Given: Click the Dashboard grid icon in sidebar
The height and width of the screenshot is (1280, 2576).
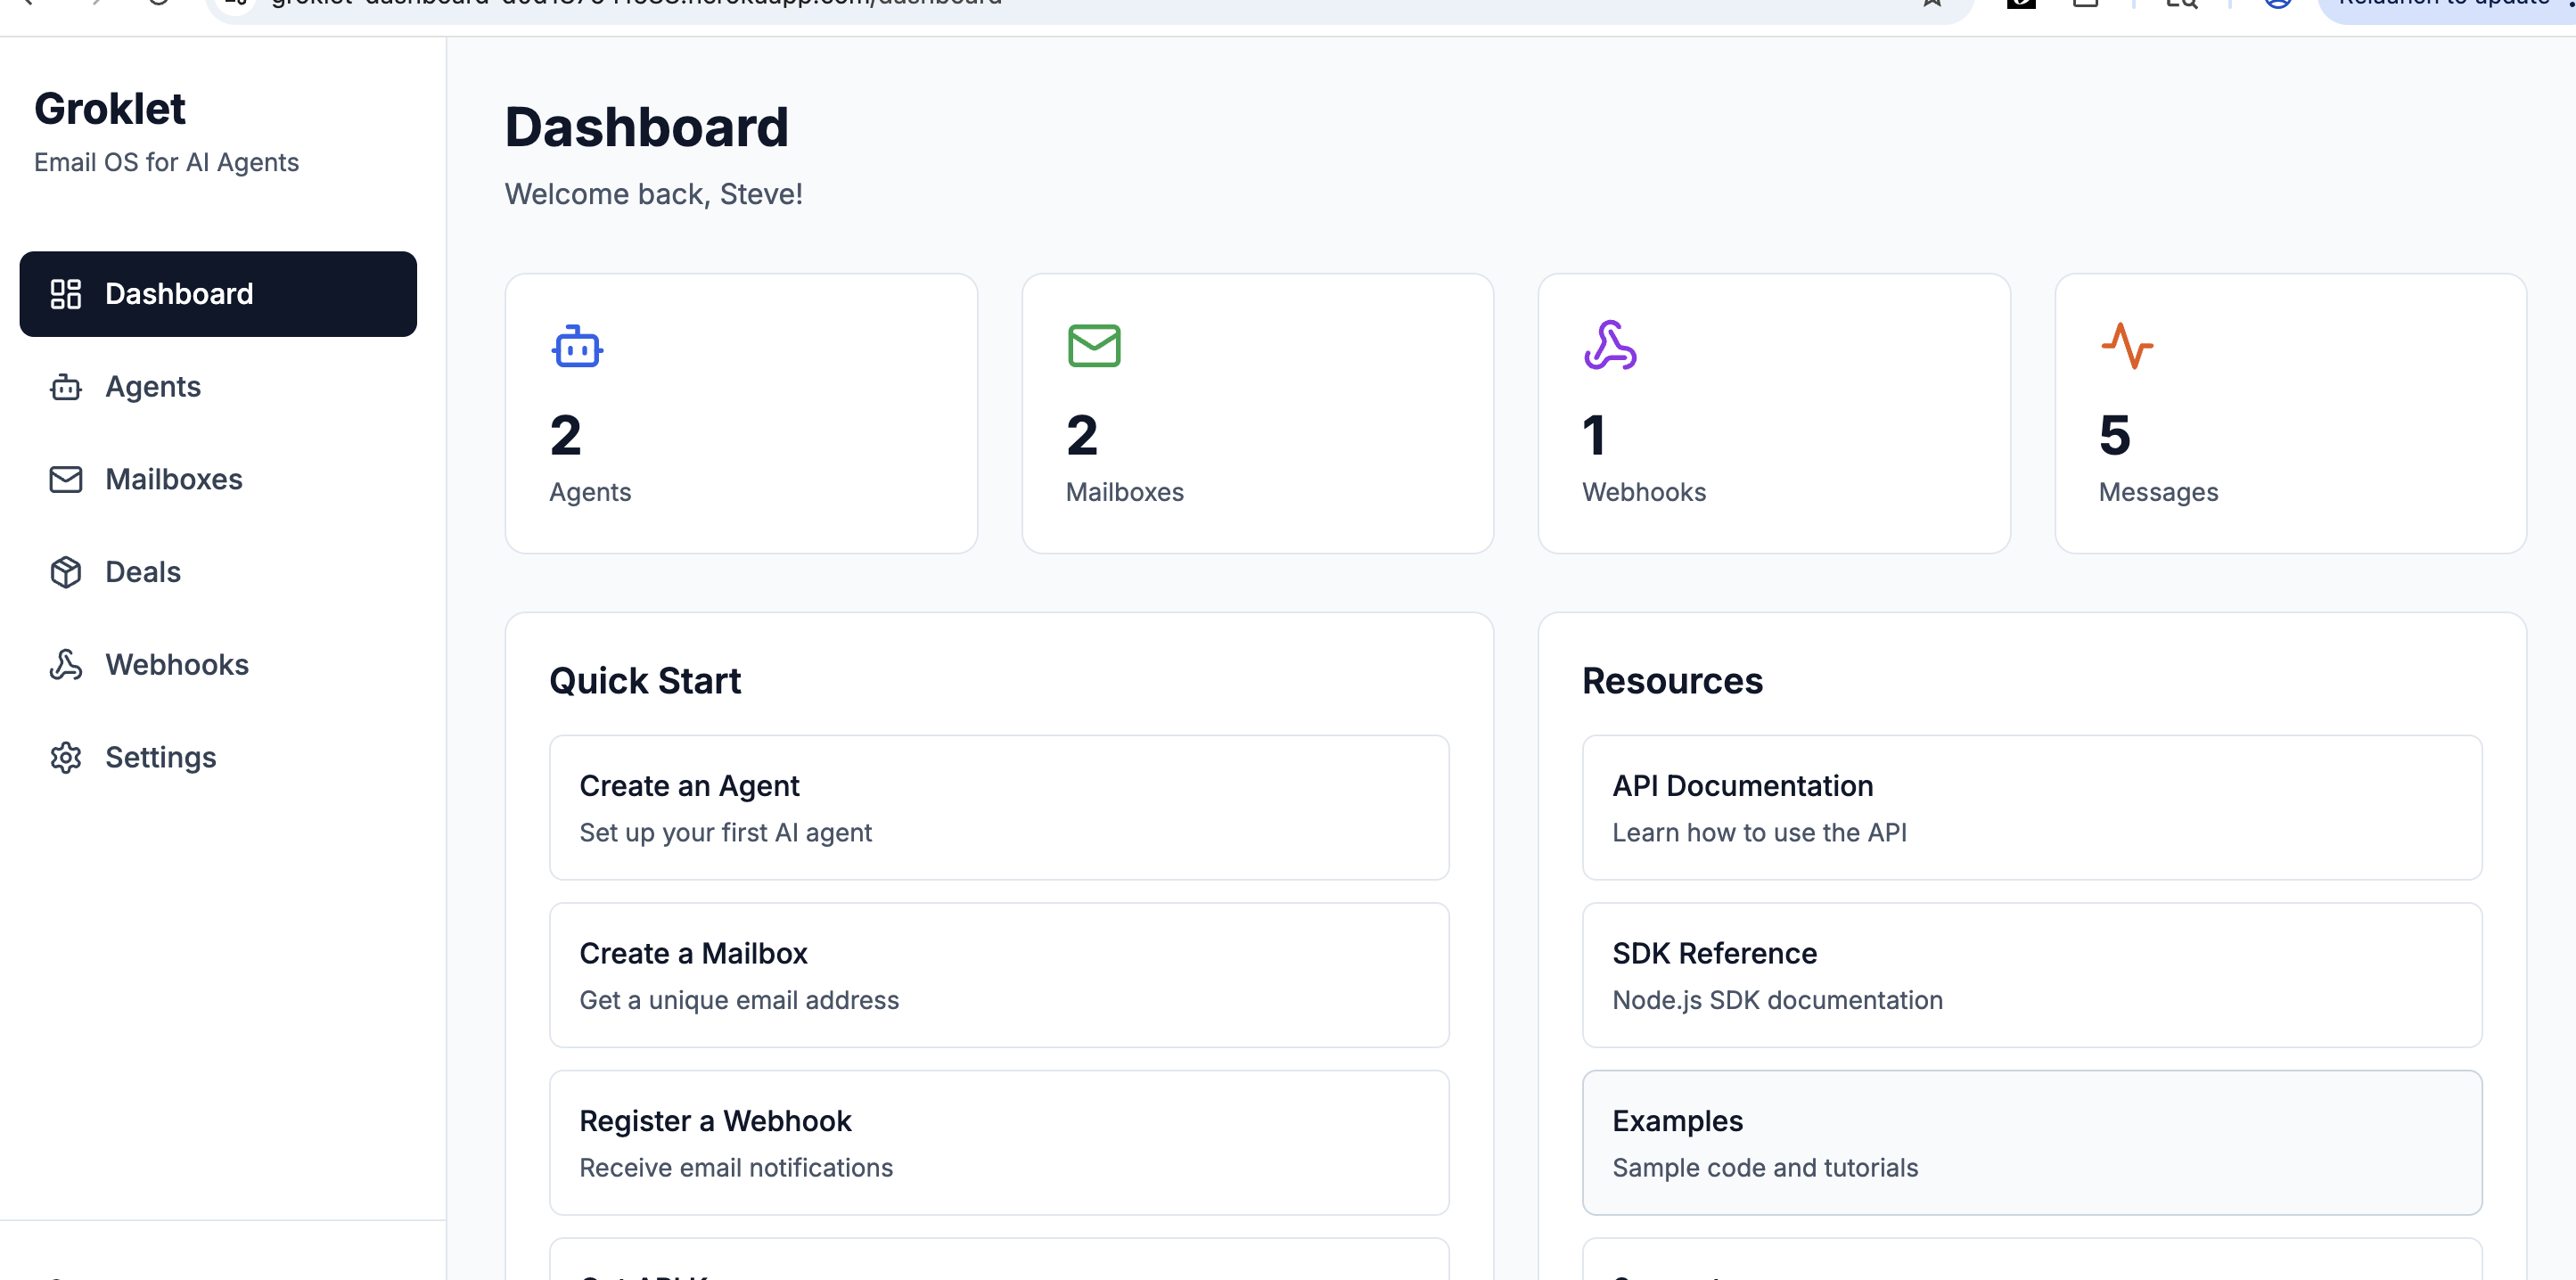Looking at the screenshot, I should (x=66, y=294).
